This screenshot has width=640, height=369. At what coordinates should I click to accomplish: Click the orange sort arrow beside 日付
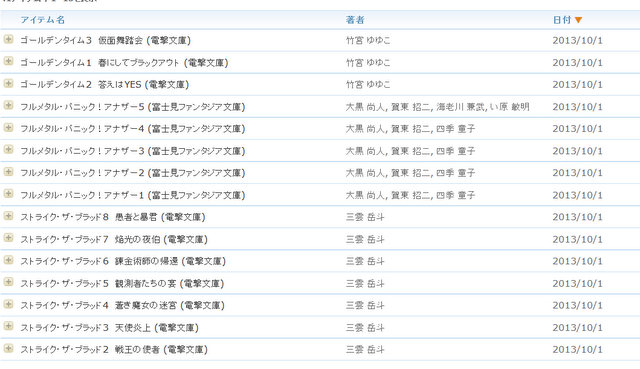pos(578,20)
